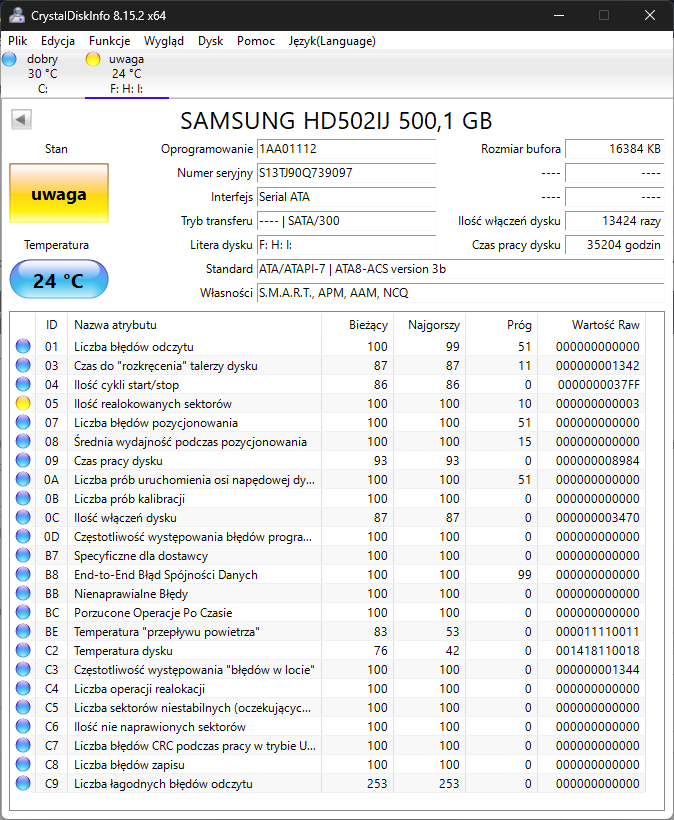Image resolution: width=674 pixels, height=820 pixels.
Task: Click the yellow status icon for Reallocated Sectors row 05
Action: pyautogui.click(x=23, y=403)
